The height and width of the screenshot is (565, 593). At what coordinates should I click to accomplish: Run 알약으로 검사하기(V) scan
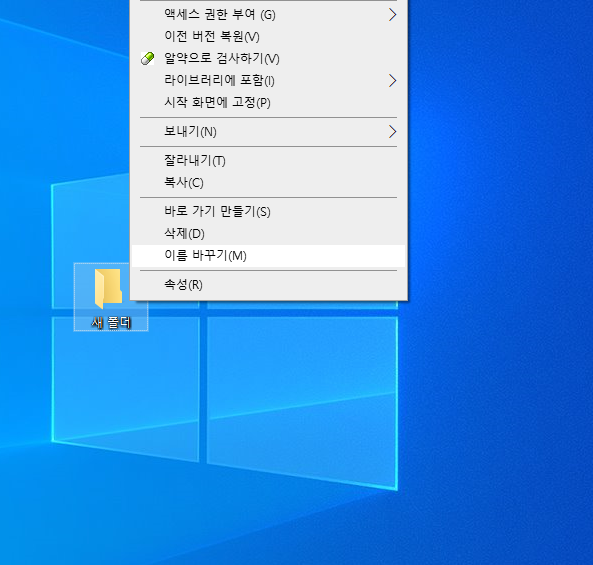(x=269, y=59)
